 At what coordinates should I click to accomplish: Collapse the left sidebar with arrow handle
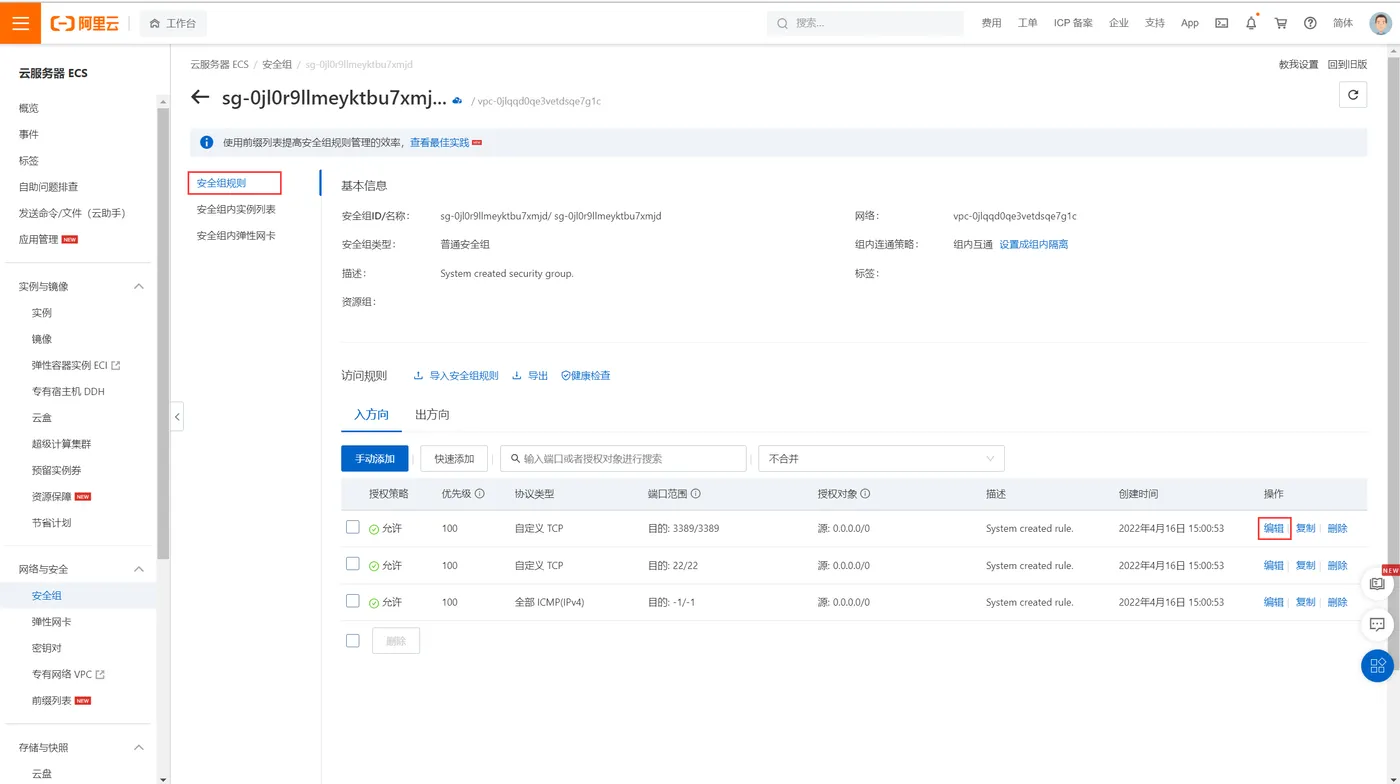177,416
